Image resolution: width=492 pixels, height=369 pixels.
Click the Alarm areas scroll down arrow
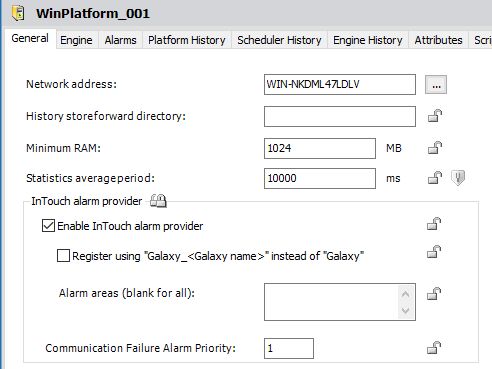pyautogui.click(x=406, y=311)
